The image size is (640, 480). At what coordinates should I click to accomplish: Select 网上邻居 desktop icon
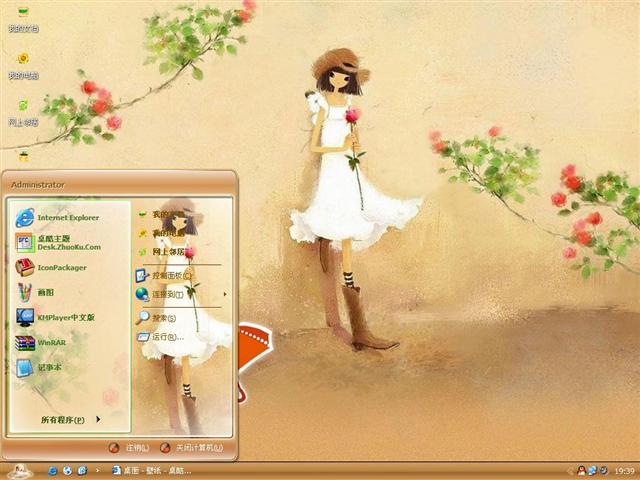tap(23, 112)
